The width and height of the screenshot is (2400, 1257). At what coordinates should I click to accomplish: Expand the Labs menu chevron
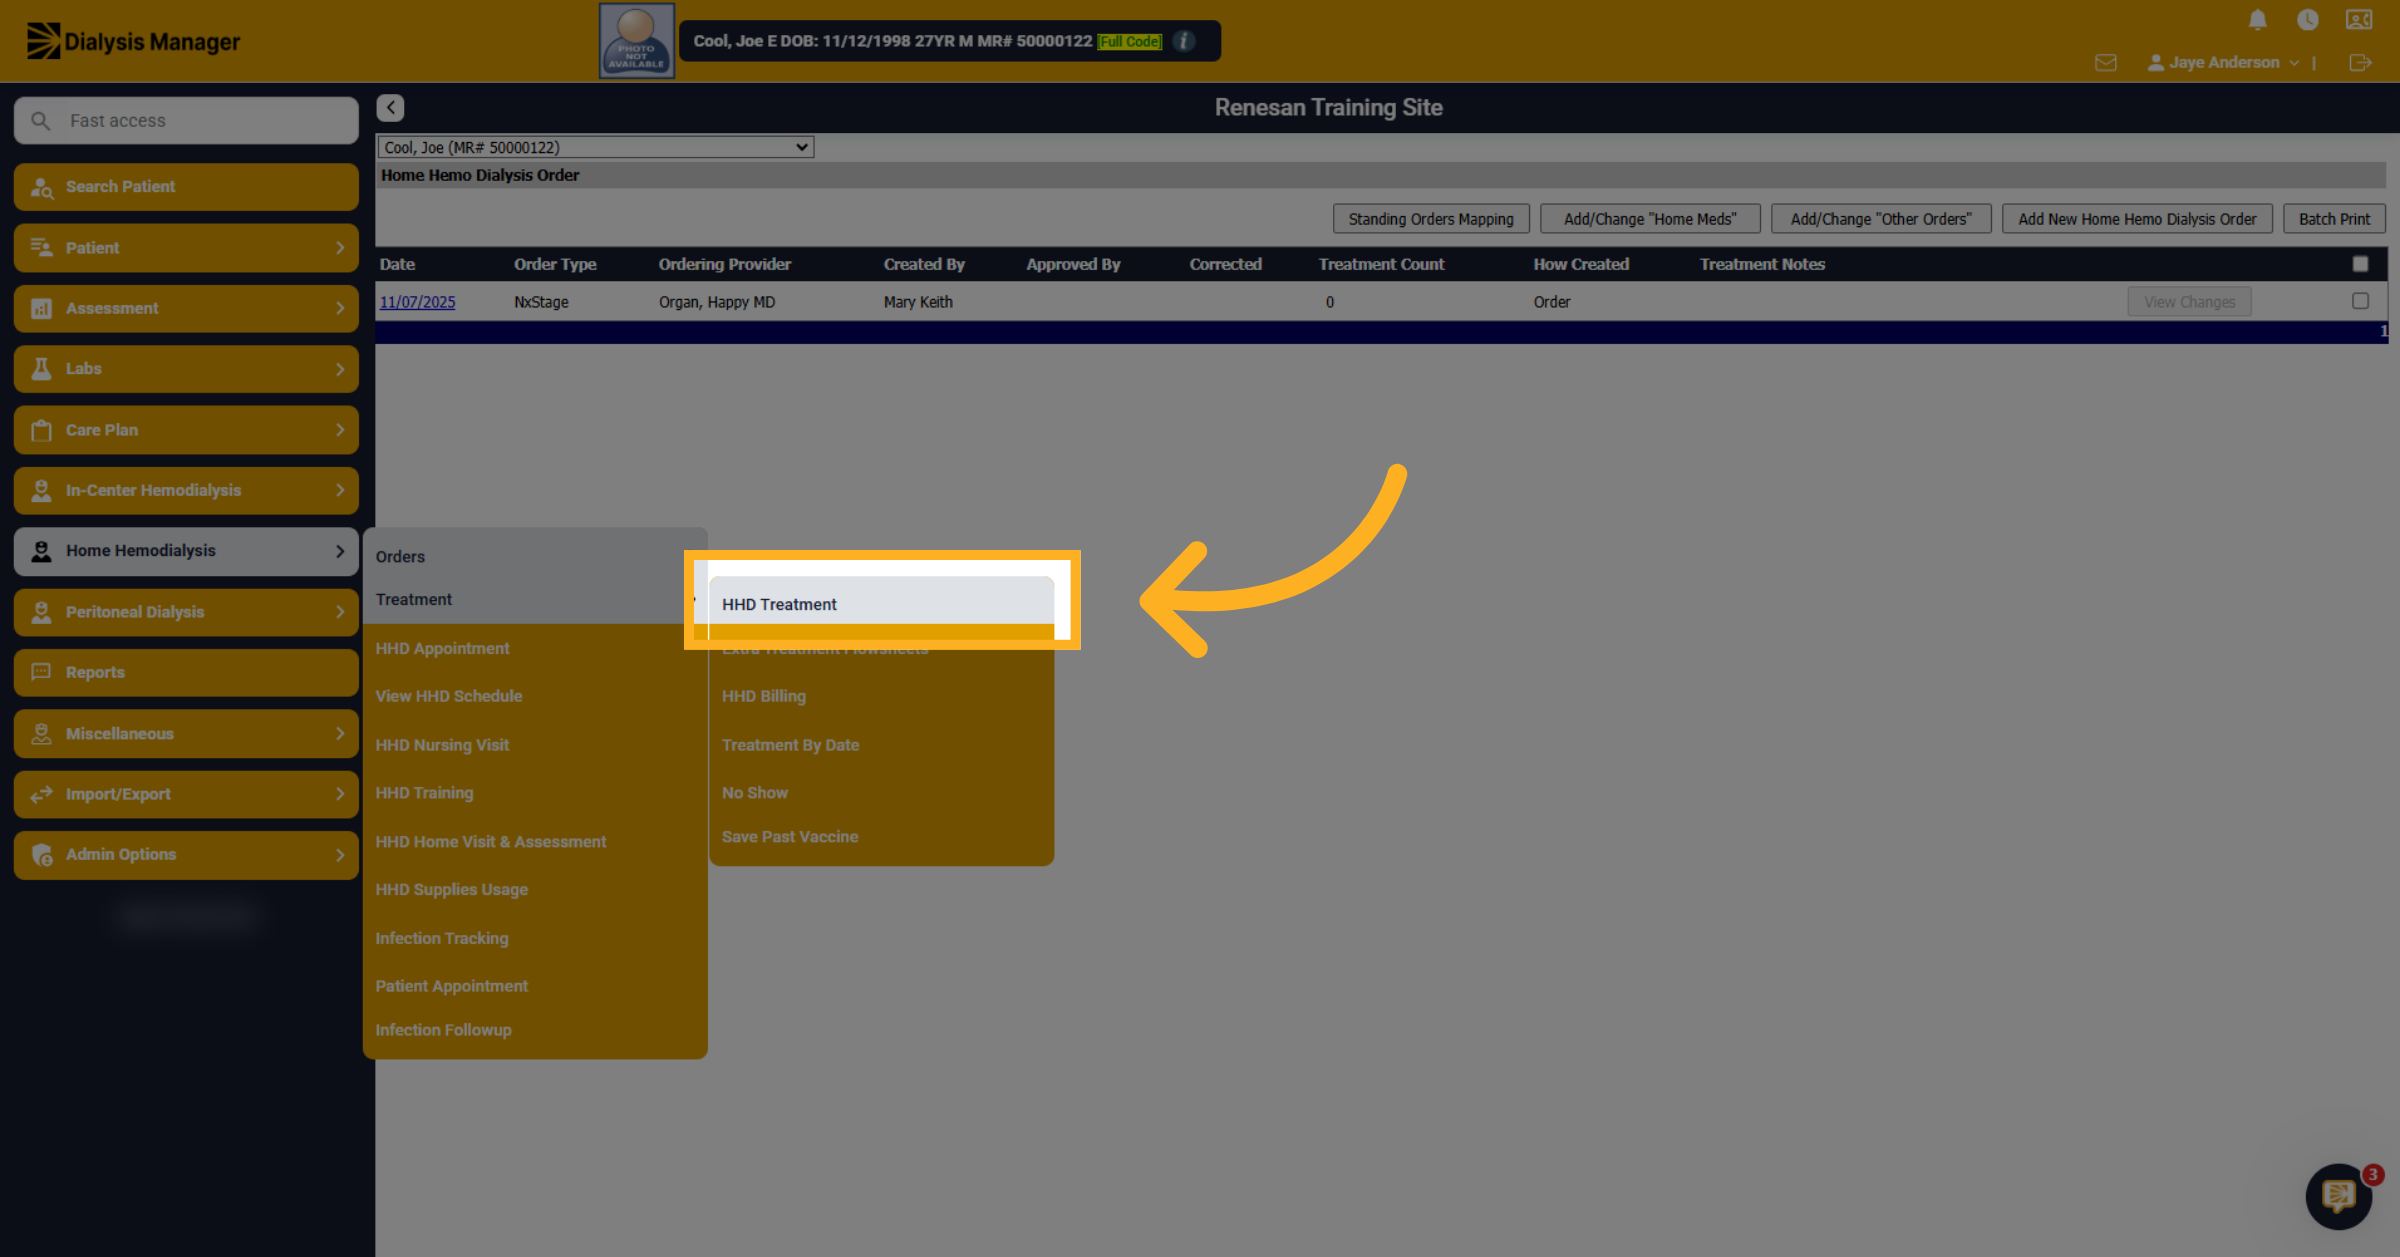340,369
